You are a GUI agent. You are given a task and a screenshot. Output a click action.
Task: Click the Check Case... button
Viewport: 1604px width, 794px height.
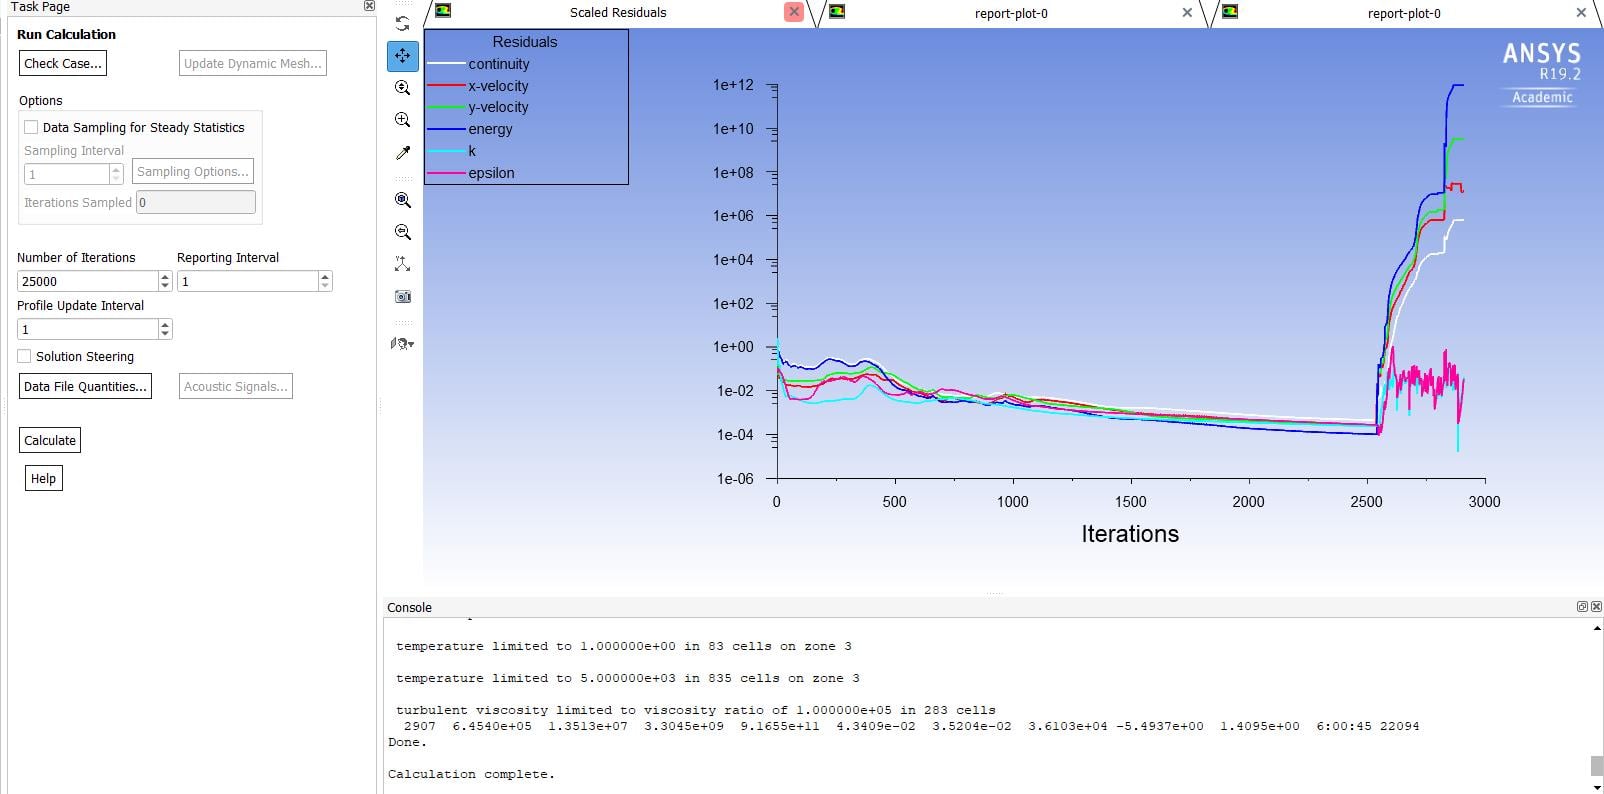[x=62, y=63]
